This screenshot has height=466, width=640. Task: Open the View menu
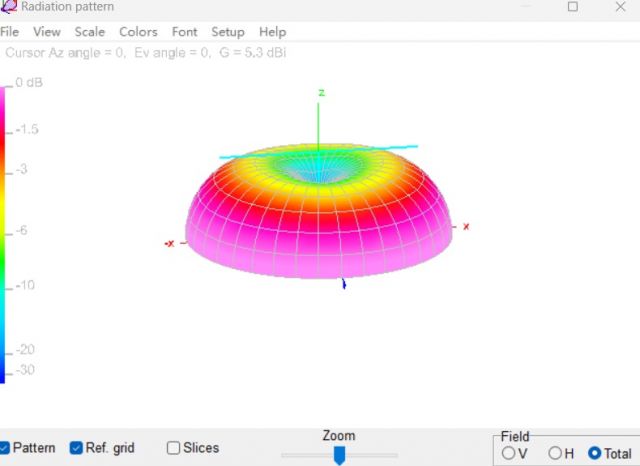(47, 32)
